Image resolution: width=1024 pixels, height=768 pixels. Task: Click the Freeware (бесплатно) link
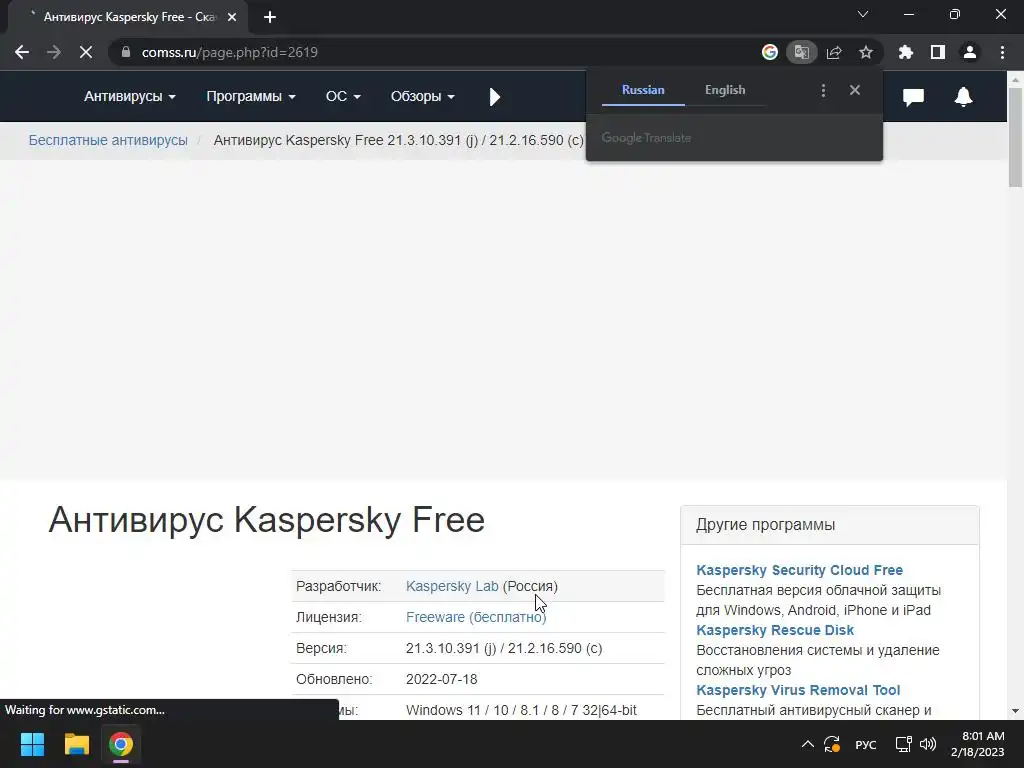tap(476, 617)
